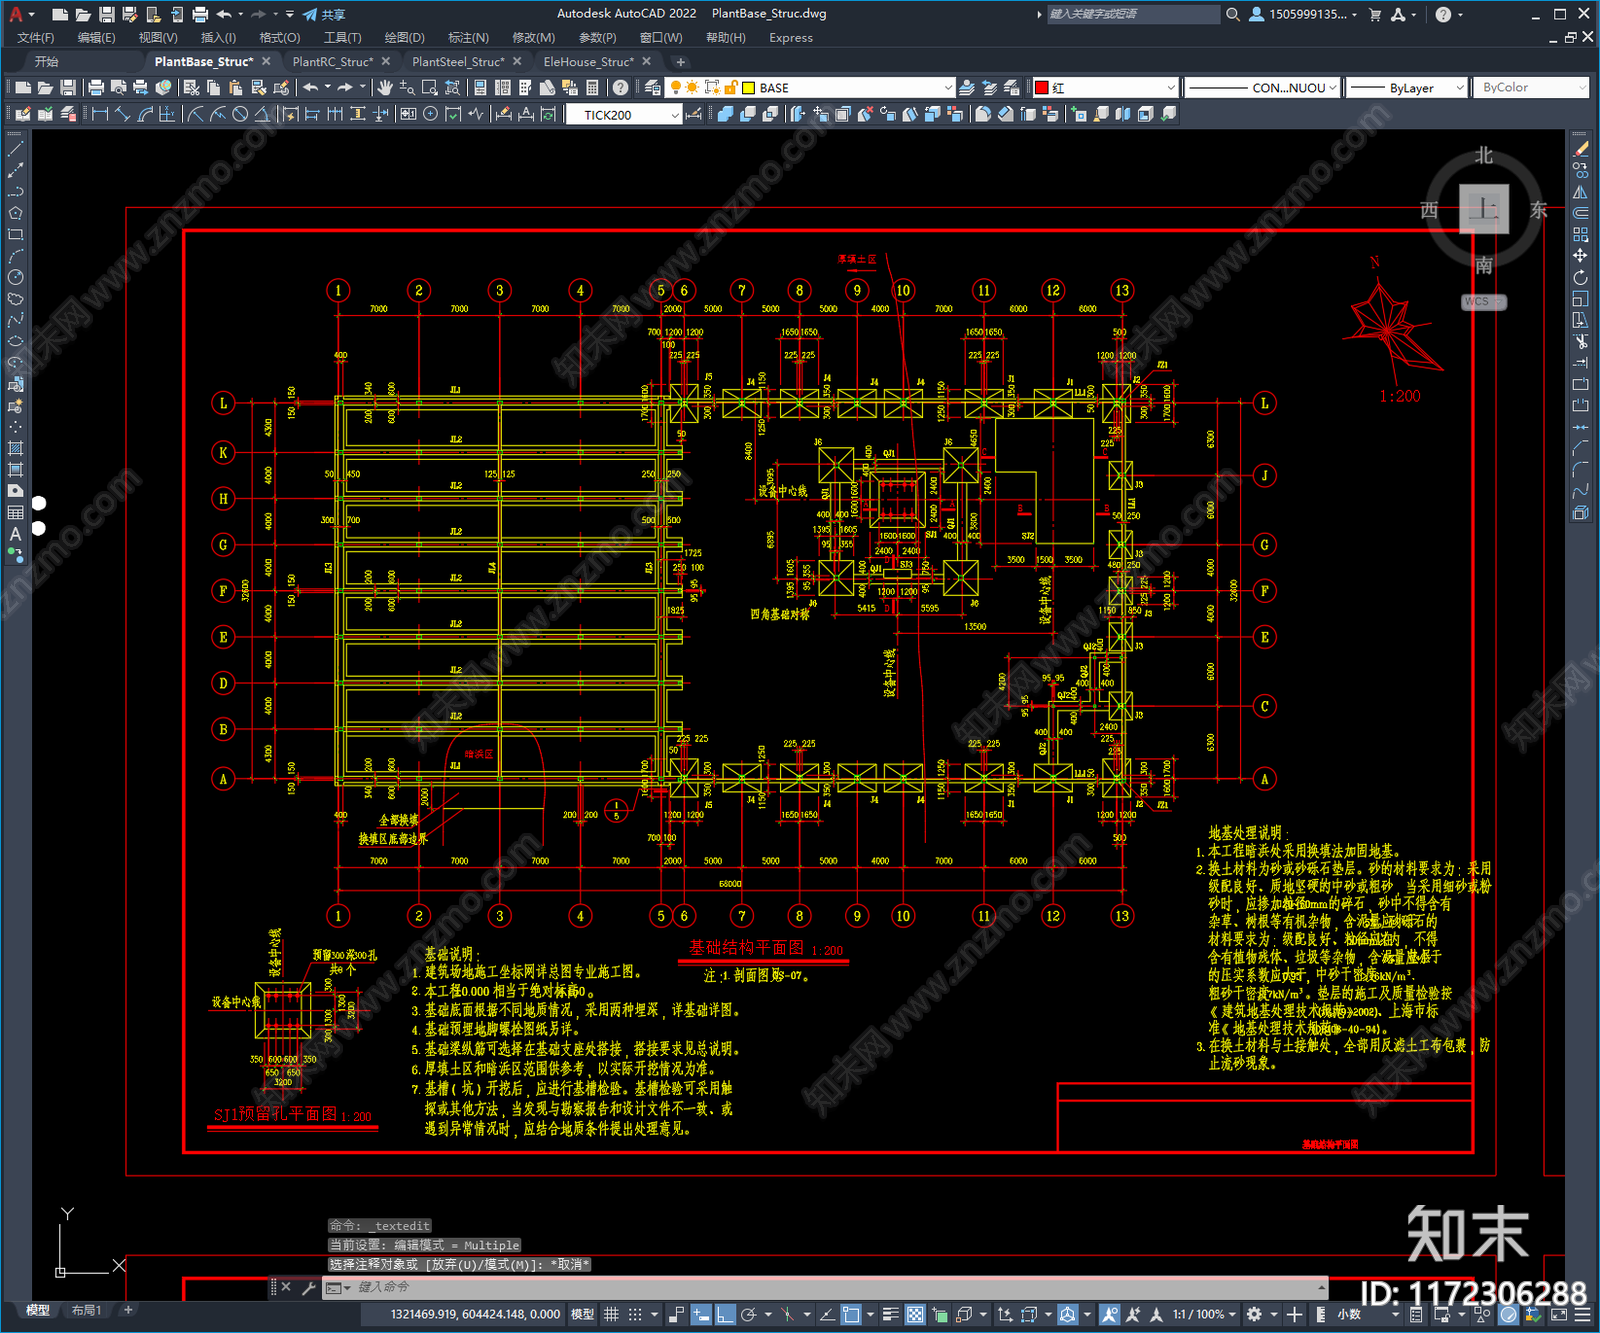Open the 标注(N) menu

(468, 38)
